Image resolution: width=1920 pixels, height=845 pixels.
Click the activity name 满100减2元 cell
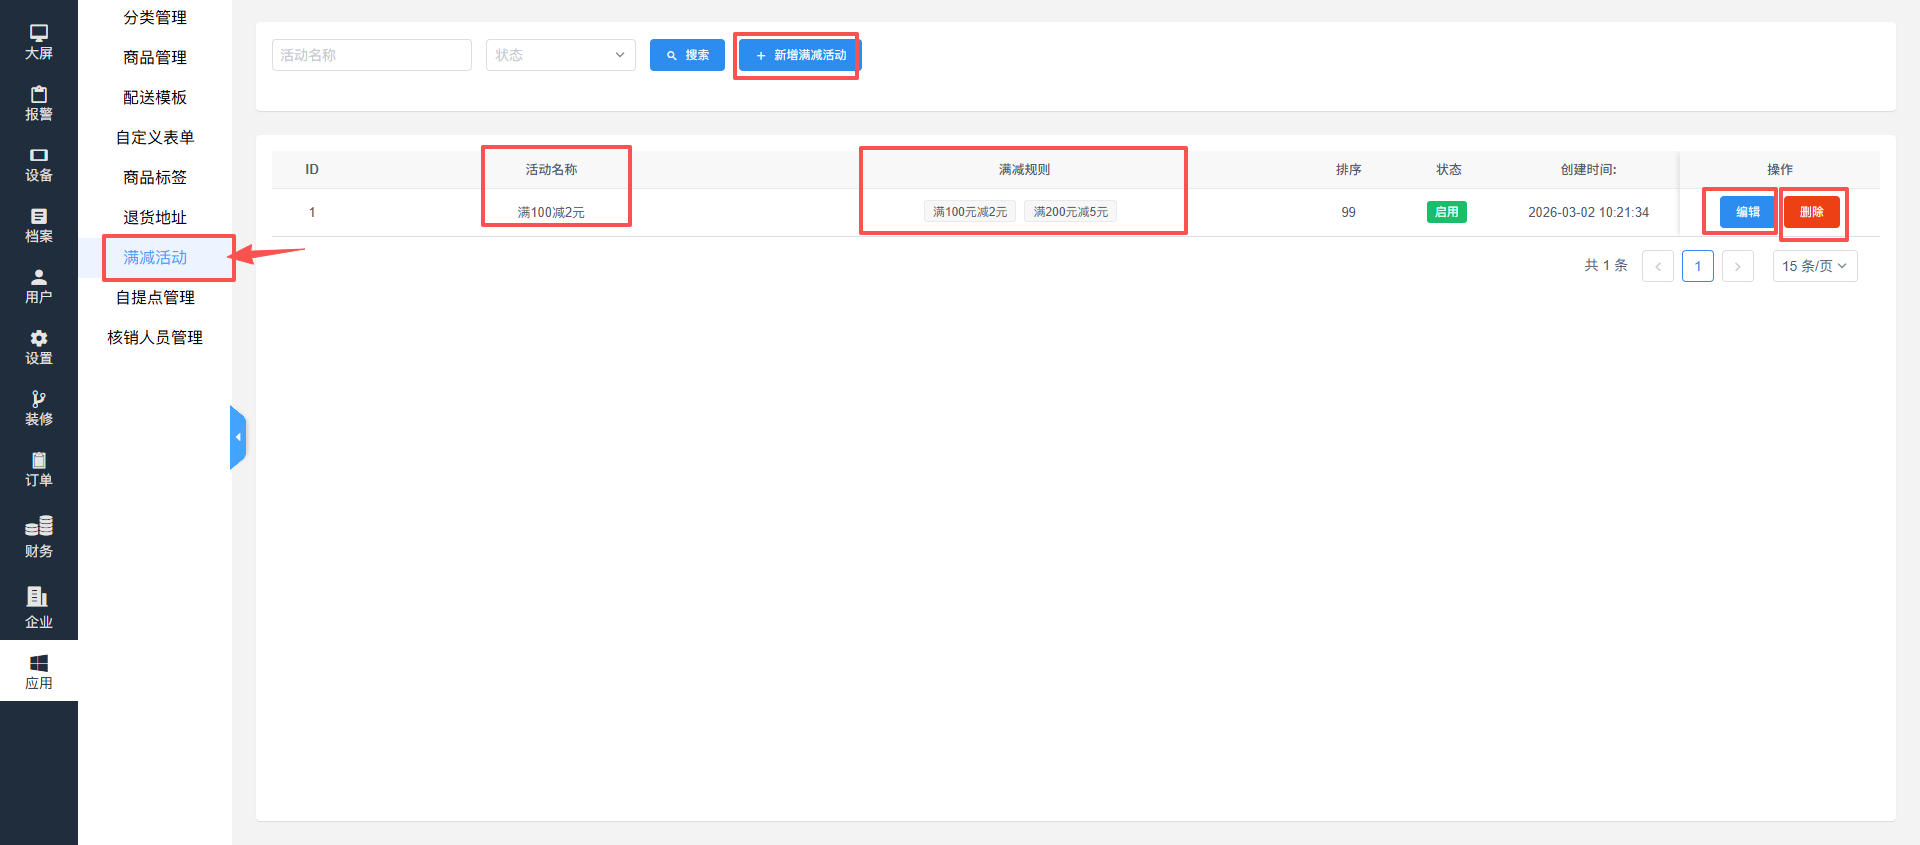pyautogui.click(x=551, y=213)
